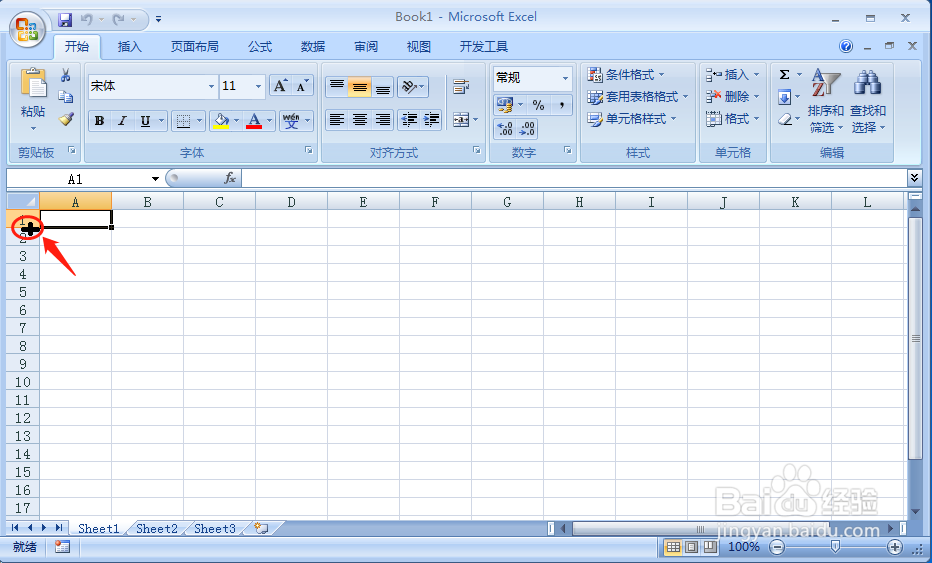The image size is (932, 563).
Task: Click 格式 format cells button
Action: pyautogui.click(x=732, y=119)
